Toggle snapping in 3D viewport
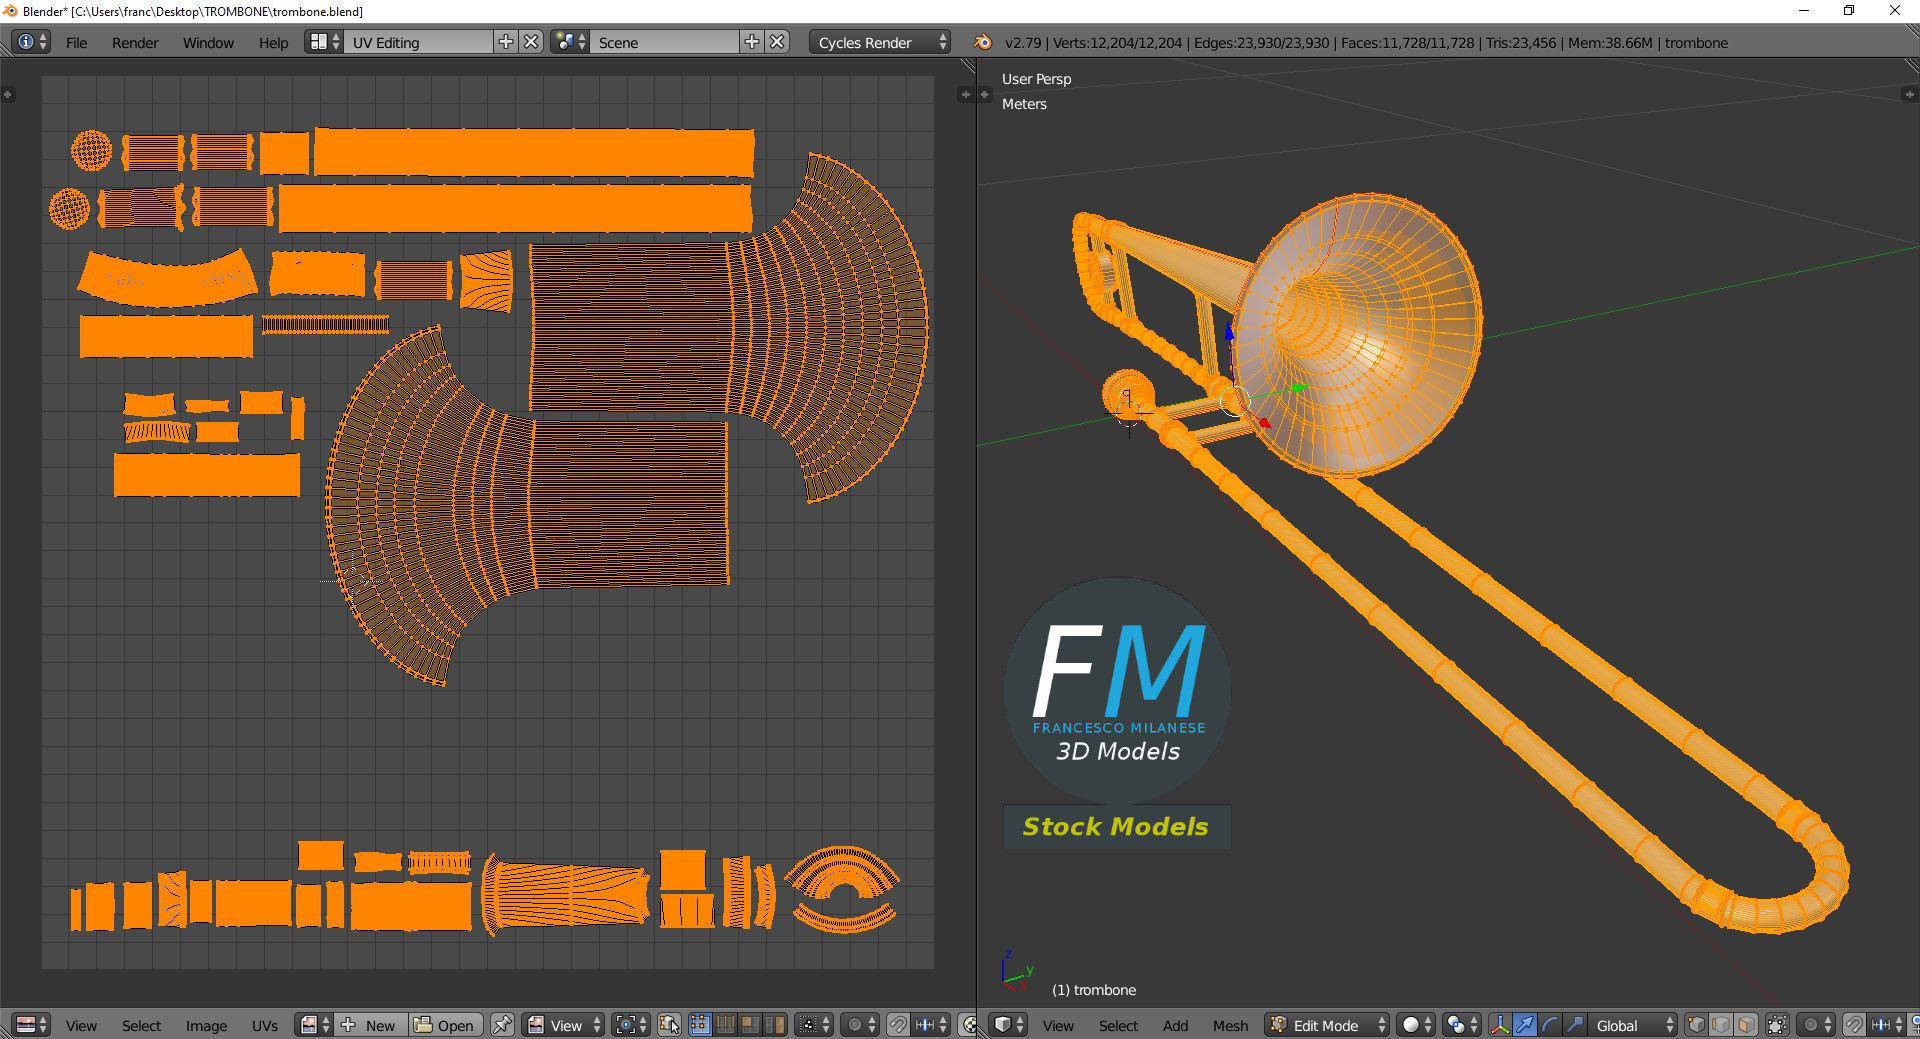The width and height of the screenshot is (1920, 1039). coord(1853,1025)
